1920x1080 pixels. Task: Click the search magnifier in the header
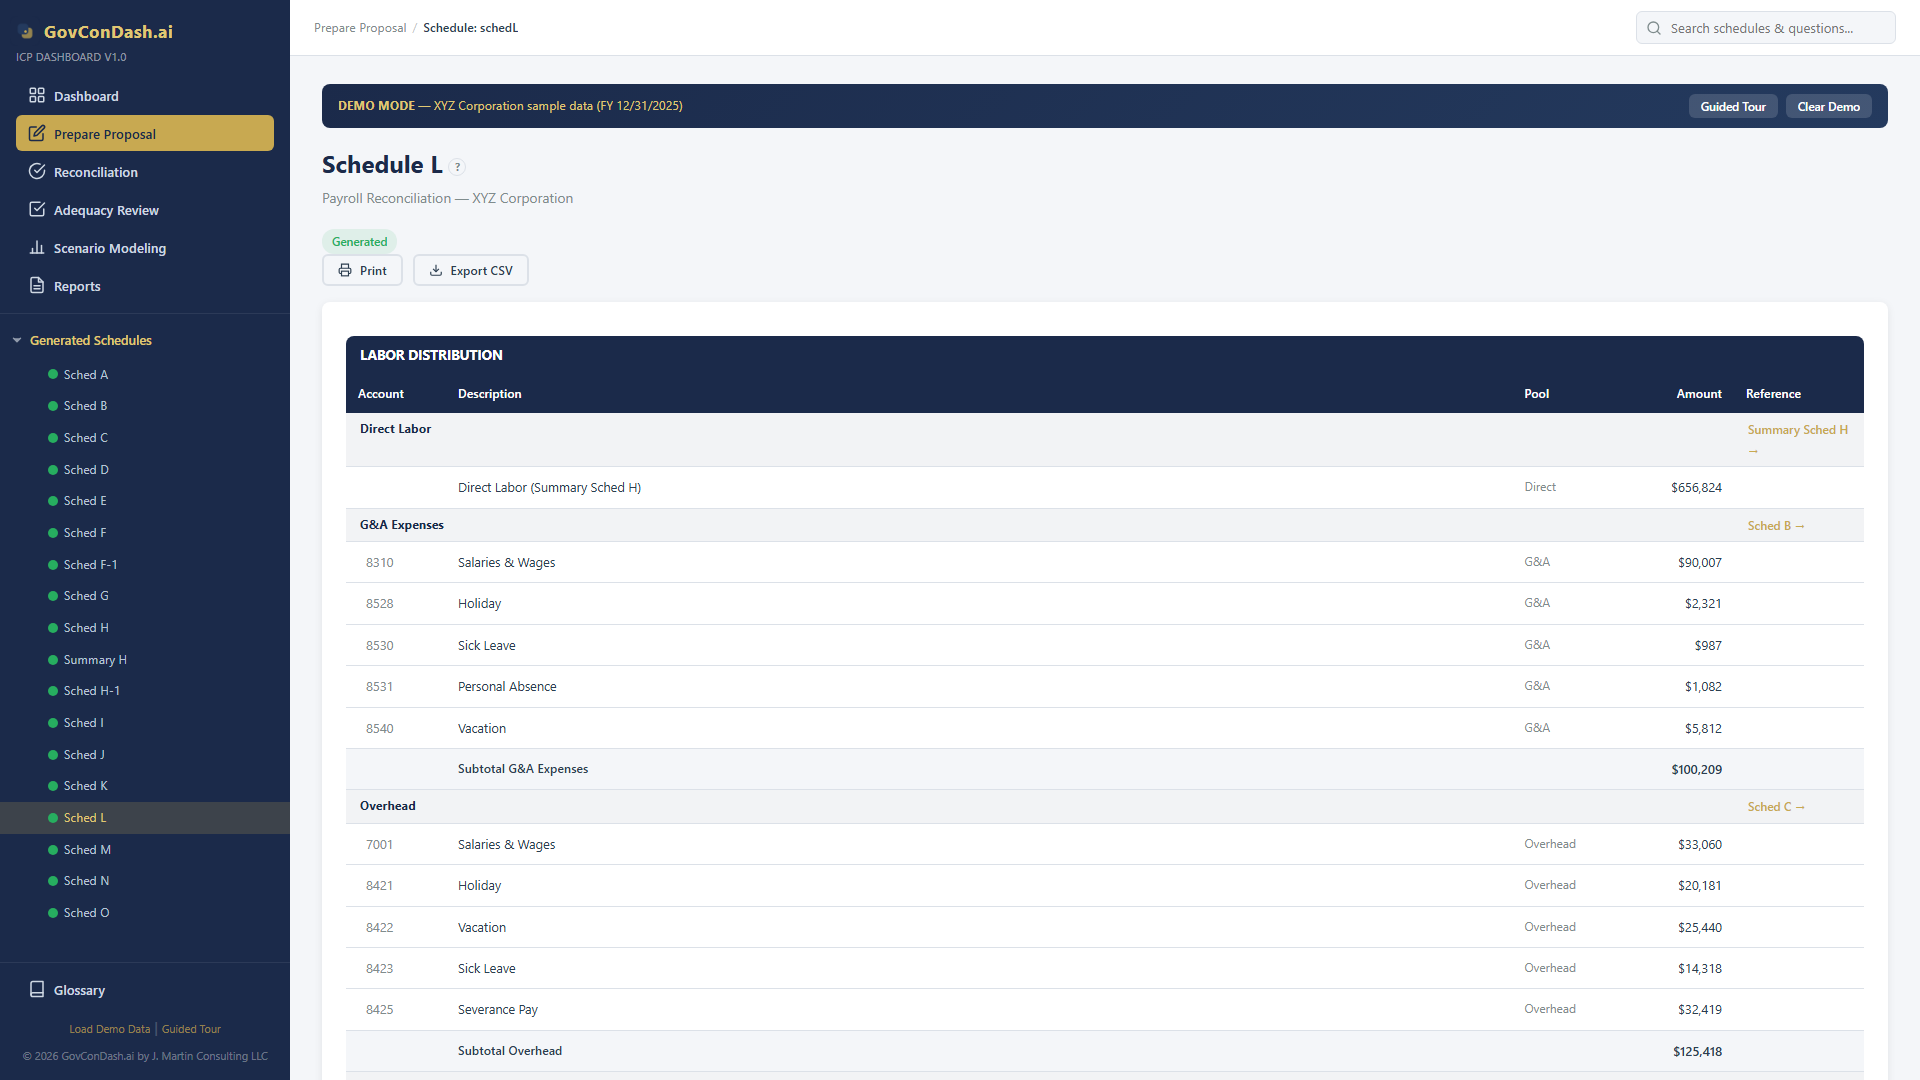[1654, 28]
